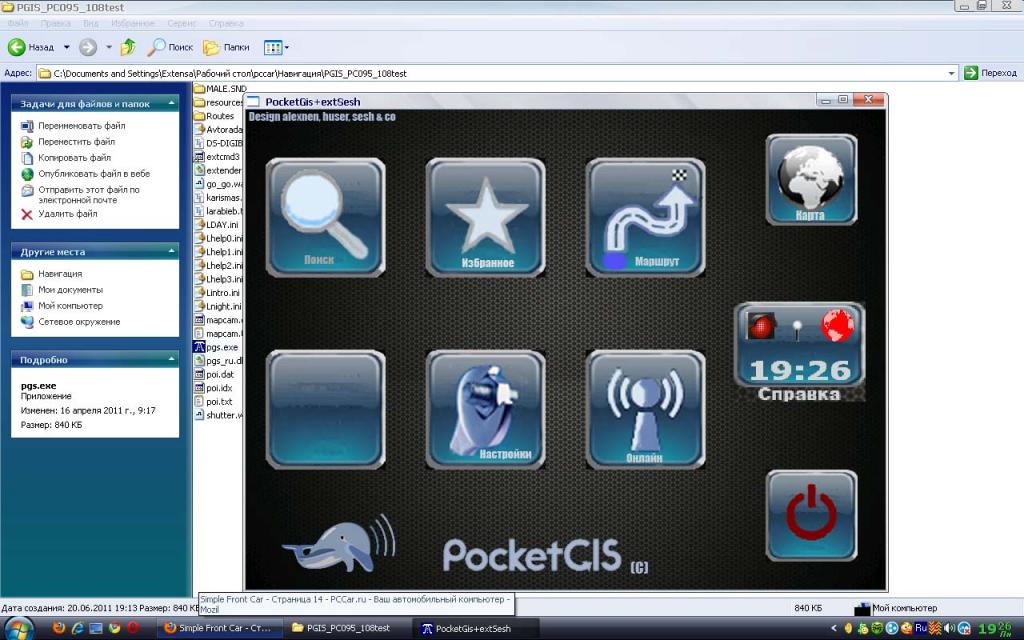The image size is (1024, 640).
Task: Switch to Simple Front Car taskbar button
Action: coord(218,628)
